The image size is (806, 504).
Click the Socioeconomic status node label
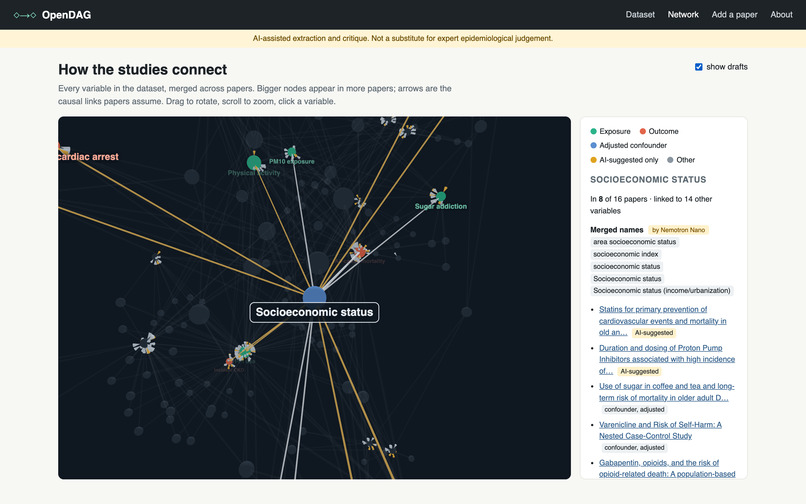coord(314,312)
